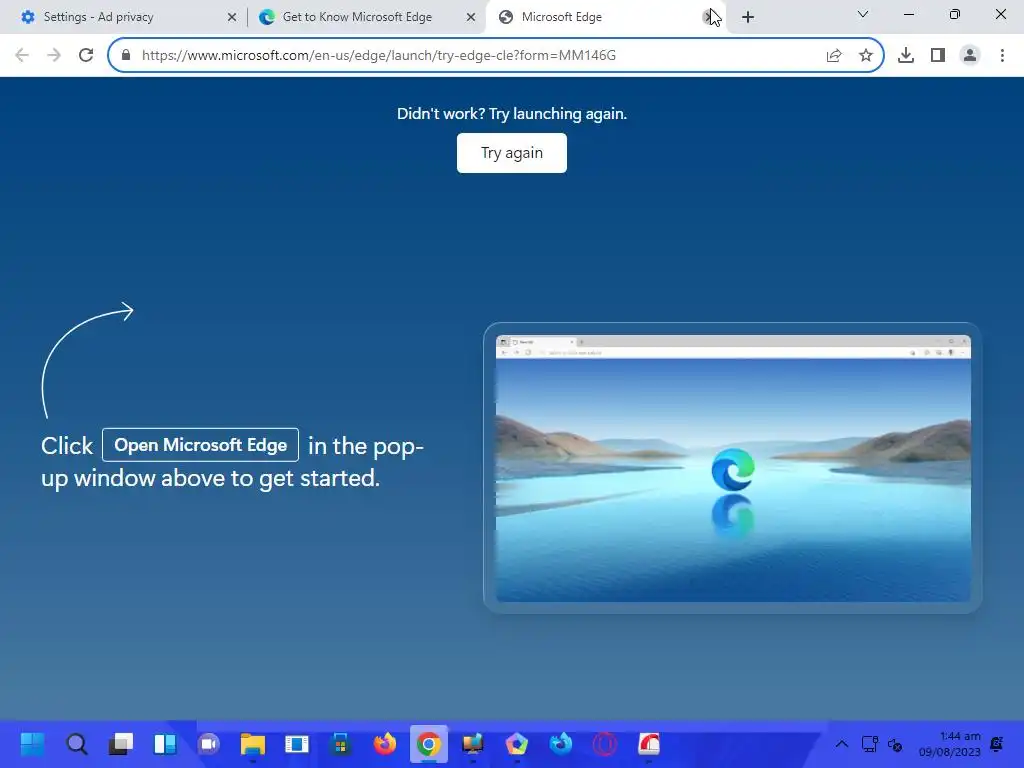Close the Settings - Ad privacy tab
This screenshot has height=768, width=1024.
[232, 18]
